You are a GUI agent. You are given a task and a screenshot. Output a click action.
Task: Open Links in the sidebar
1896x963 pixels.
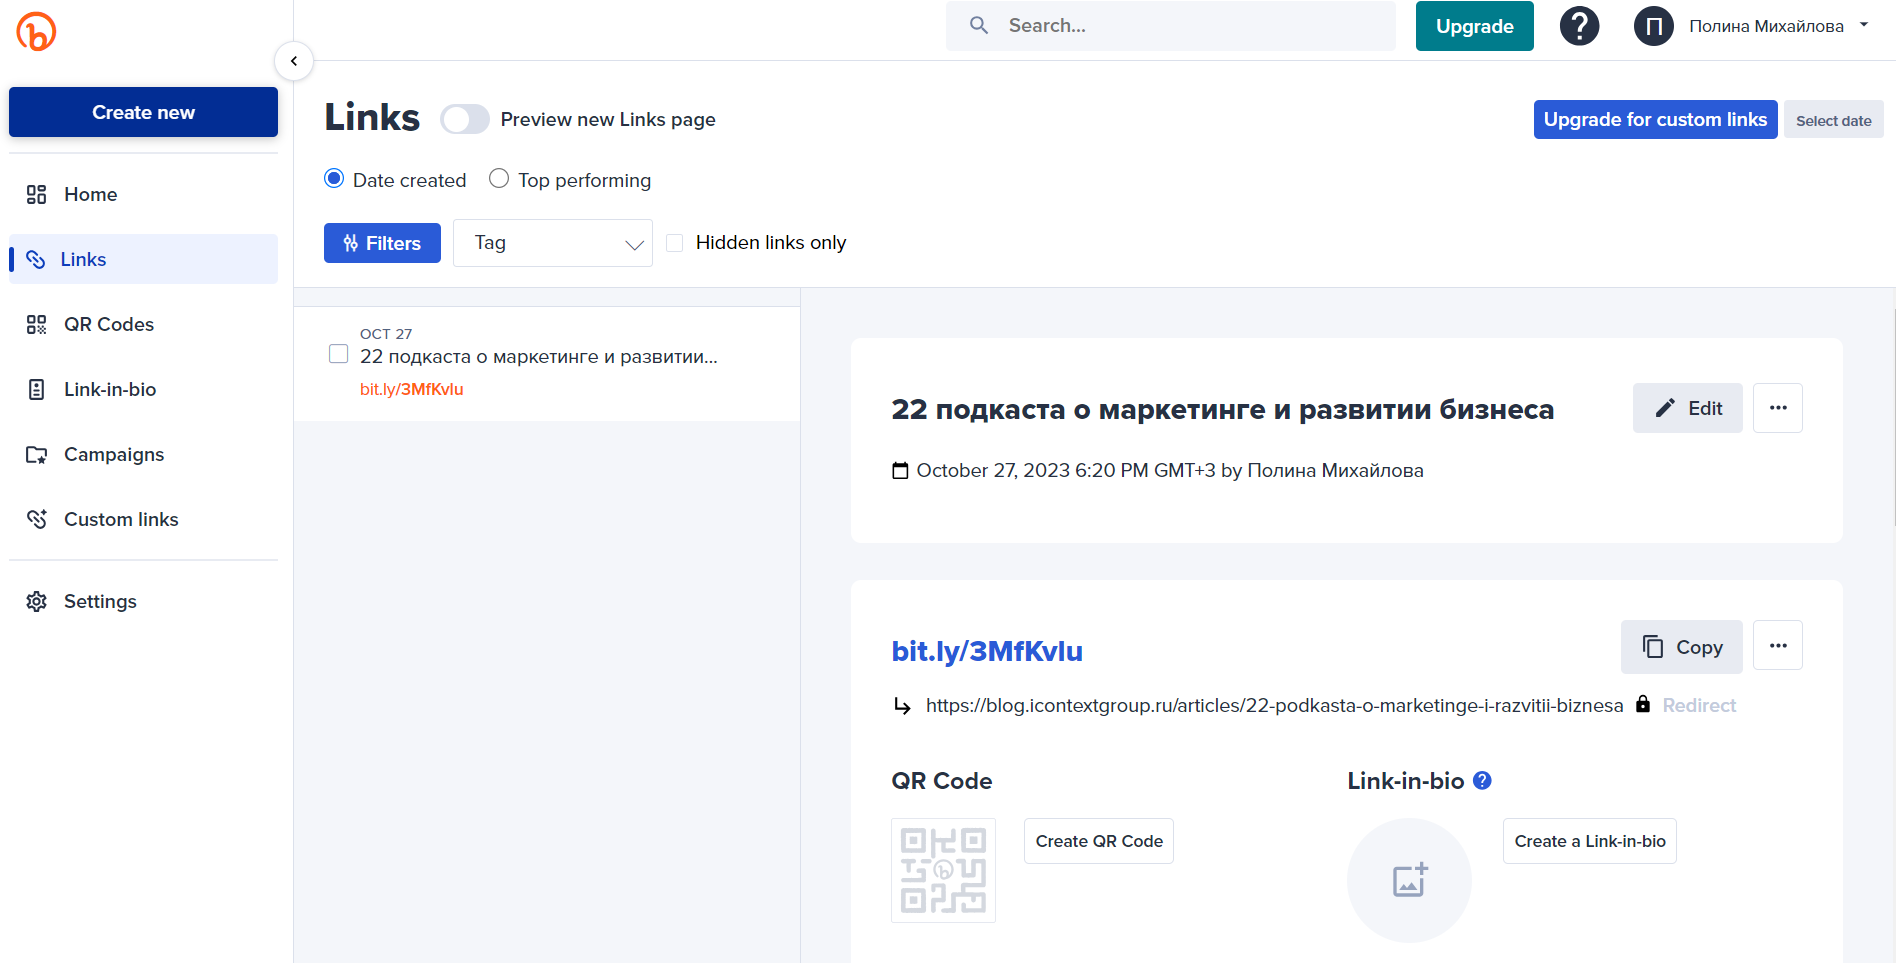click(143, 259)
